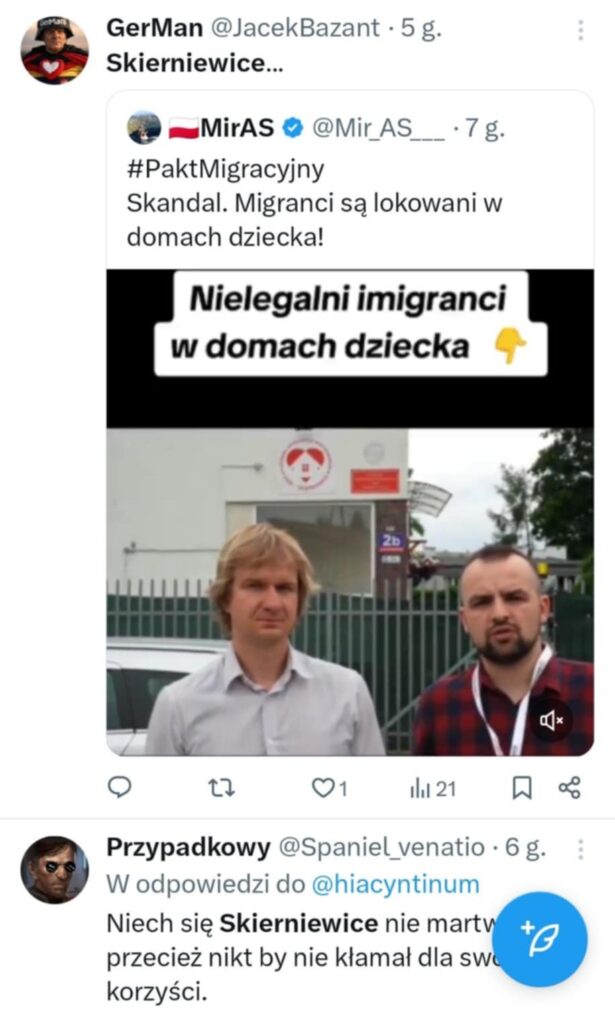View tweet analytics showing 21 views
This screenshot has height=1024, width=615.
pyautogui.click(x=433, y=789)
